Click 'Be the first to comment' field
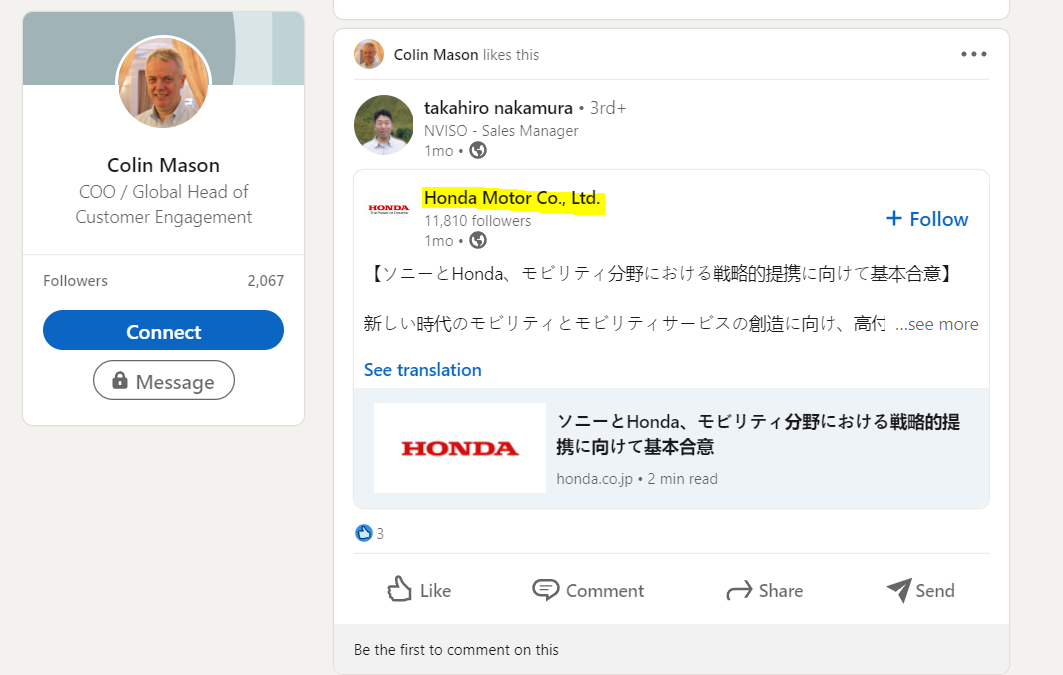The image size is (1063, 675). tap(456, 650)
